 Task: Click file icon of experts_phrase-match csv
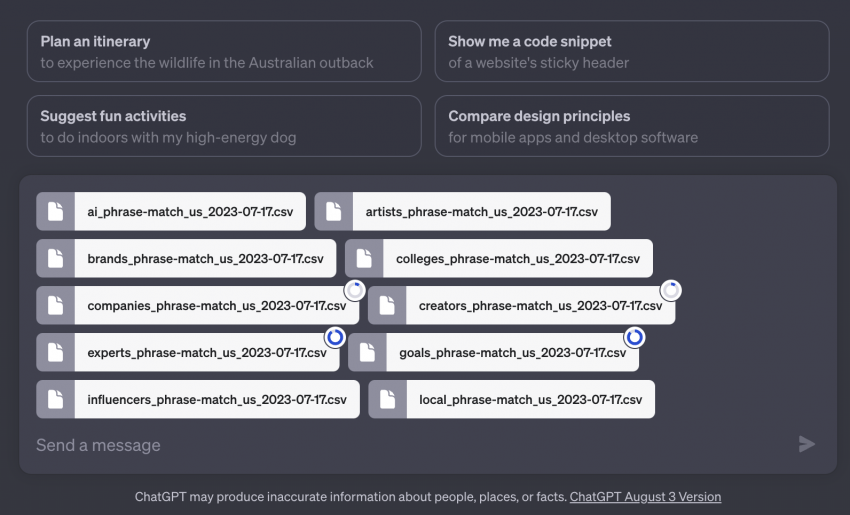click(x=56, y=352)
